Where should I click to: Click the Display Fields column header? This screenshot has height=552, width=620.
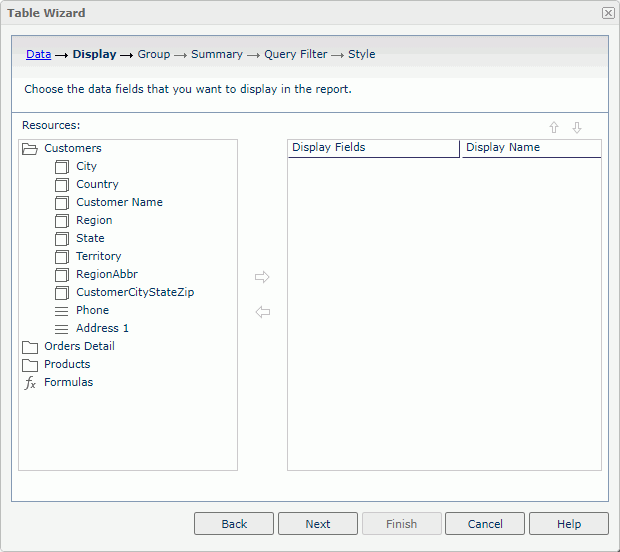(x=374, y=148)
